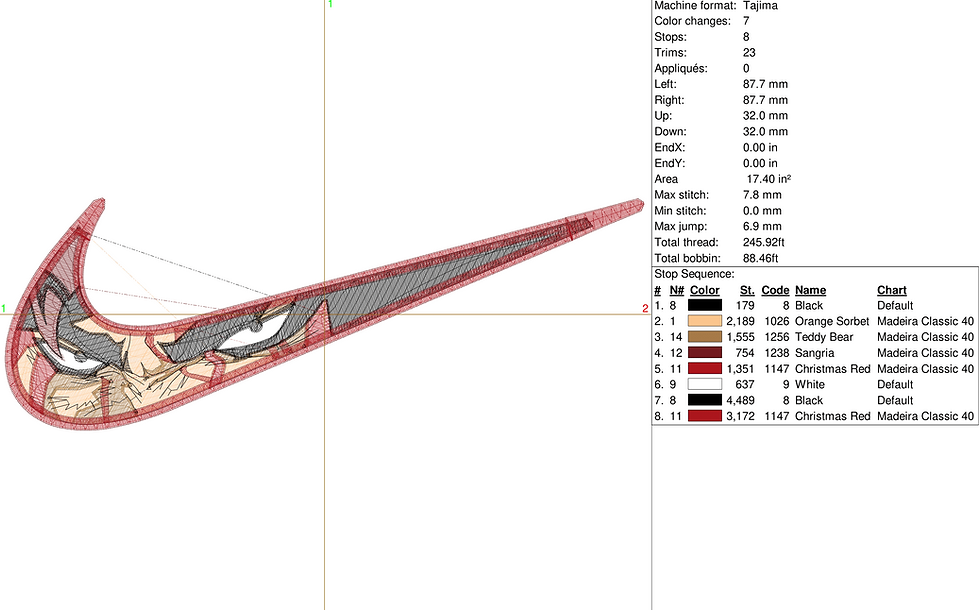
Task: Click the 'Min stitch:' label
Action: 680,211
